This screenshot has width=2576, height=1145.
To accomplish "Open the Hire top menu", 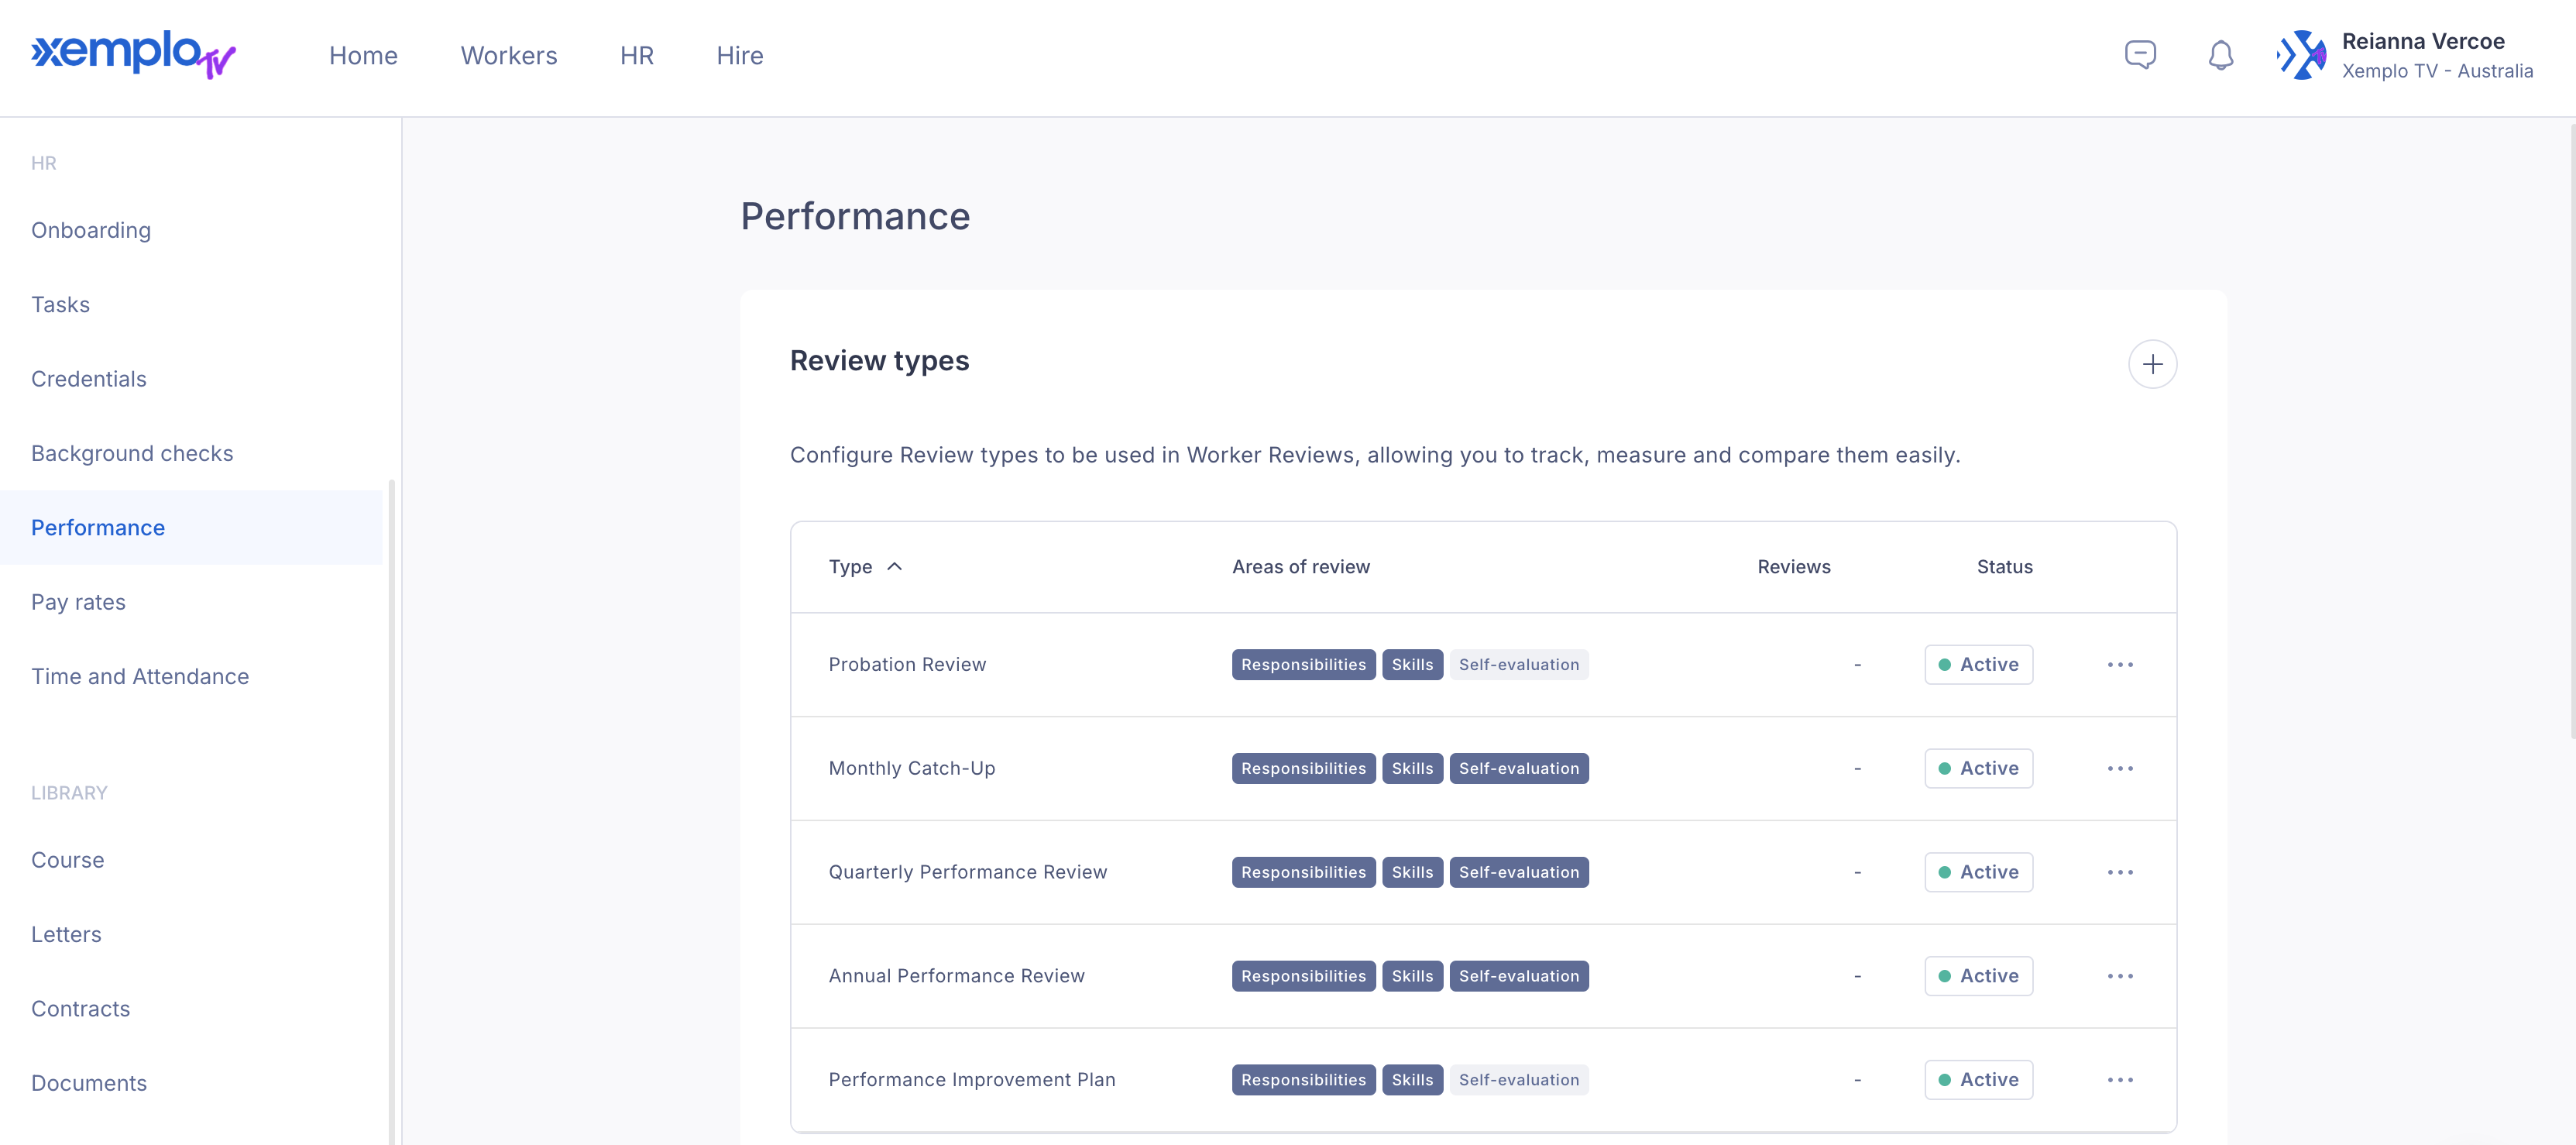I will 739,56.
